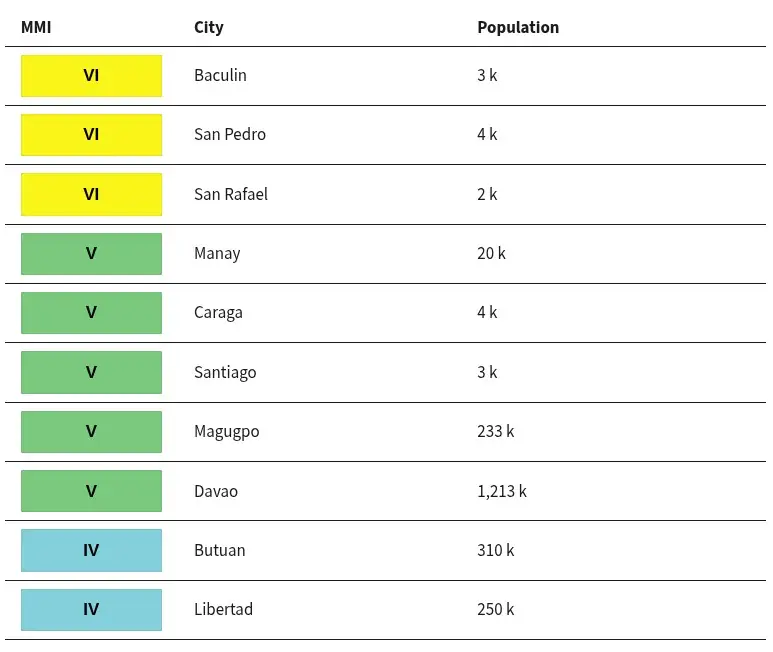Select the yellow VI badge for Baculin
The height and width of the screenshot is (652, 773).
coord(91,76)
